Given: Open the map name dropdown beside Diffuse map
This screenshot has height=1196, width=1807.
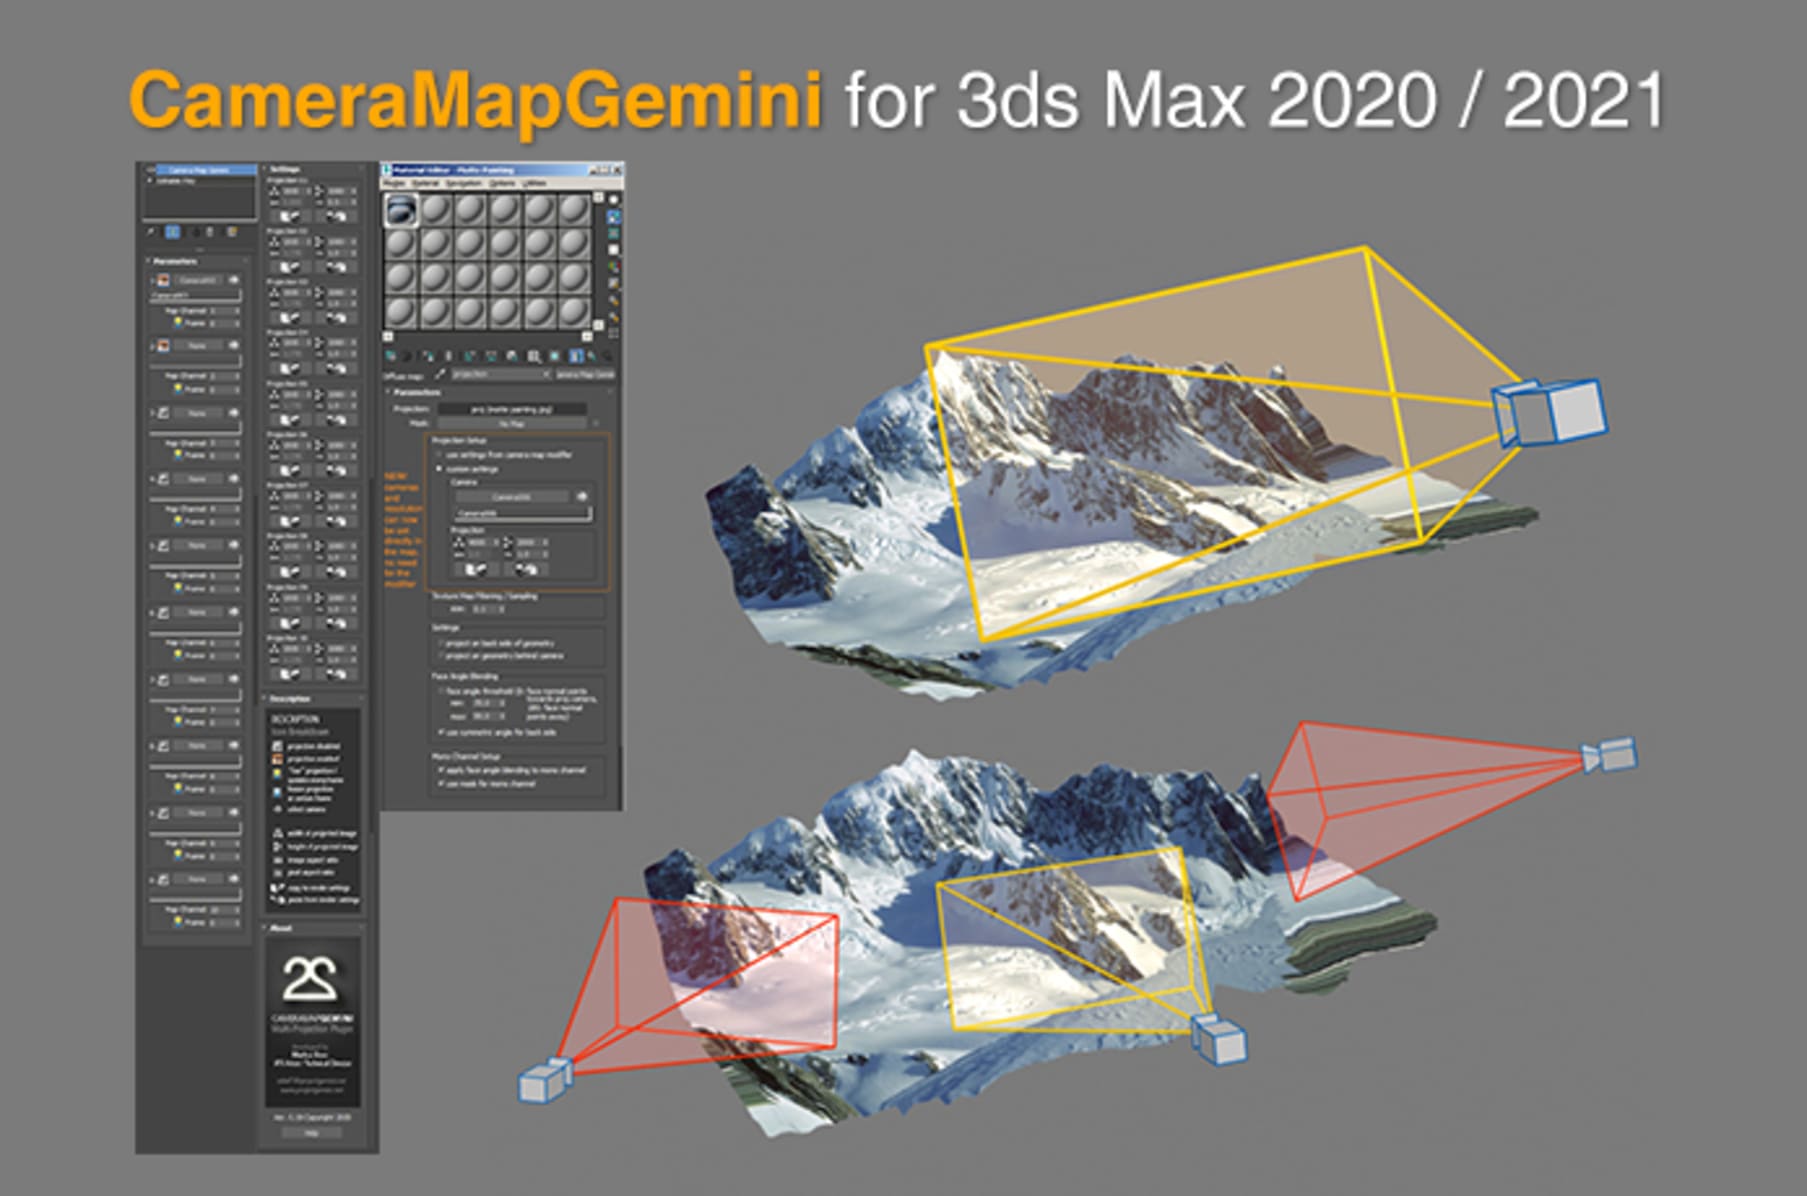Looking at the screenshot, I should 501,375.
